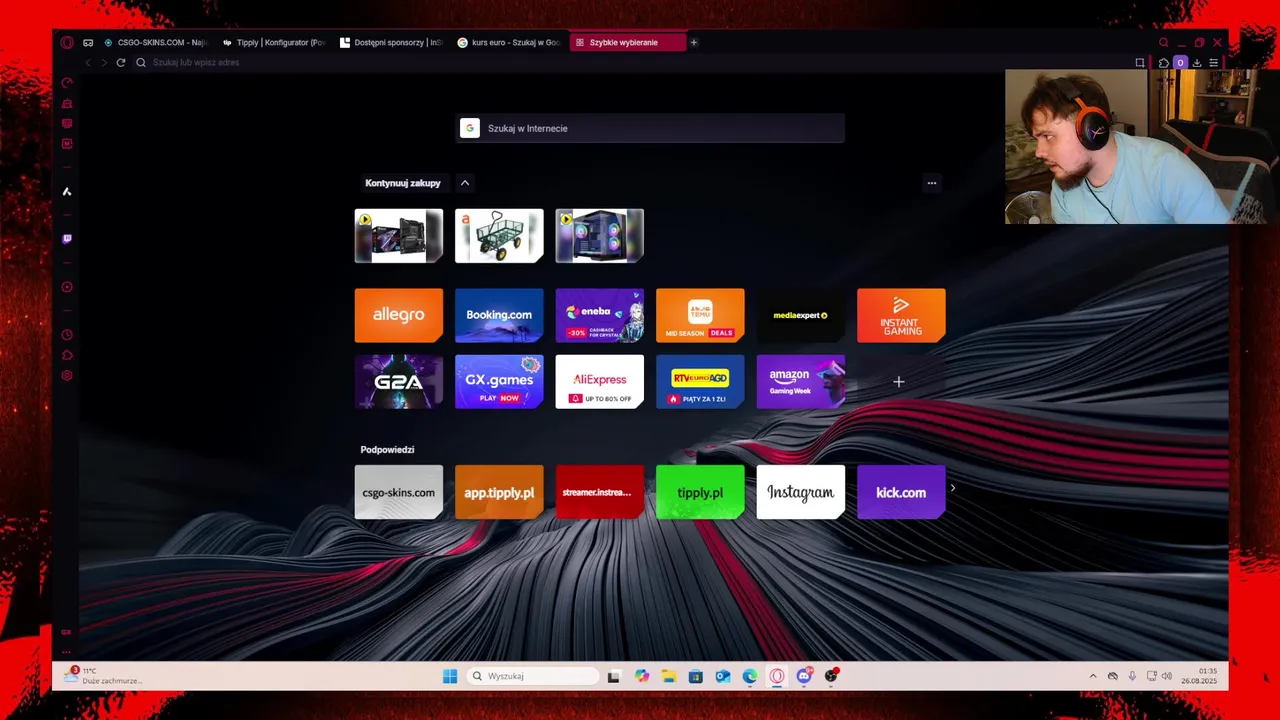1280x720 pixels.
Task: Open the green tipply.pl suggestion tile
Action: (700, 492)
